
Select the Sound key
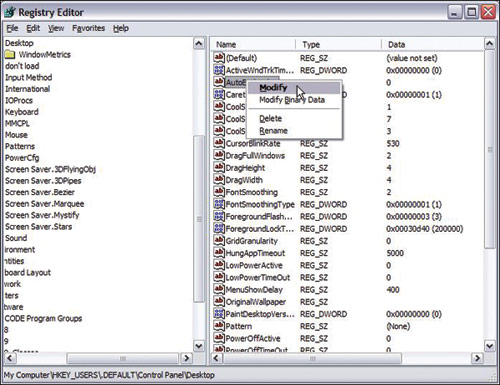pyautogui.click(x=16, y=238)
